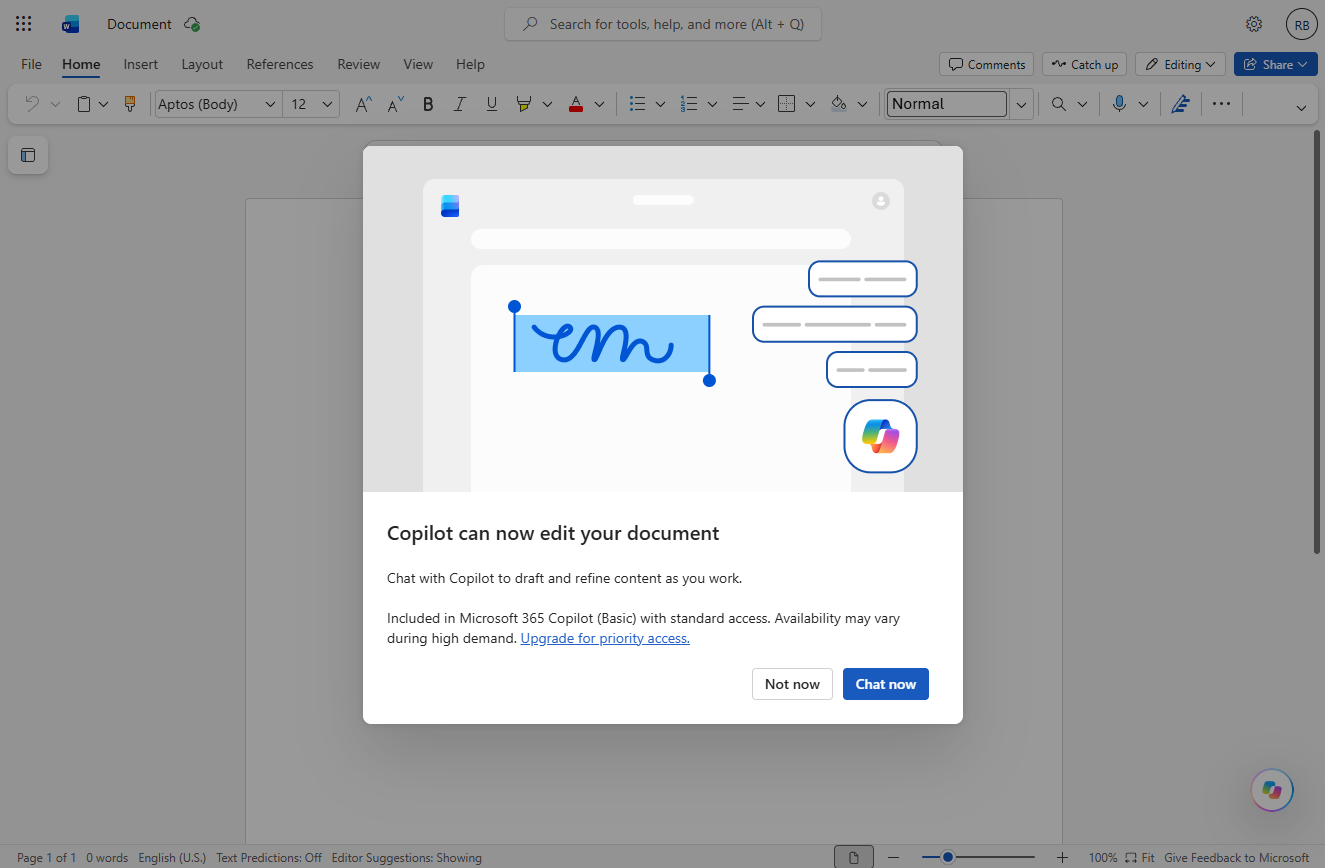The image size is (1325, 868).
Task: Open the app launcher waffle icon
Action: 24,24
